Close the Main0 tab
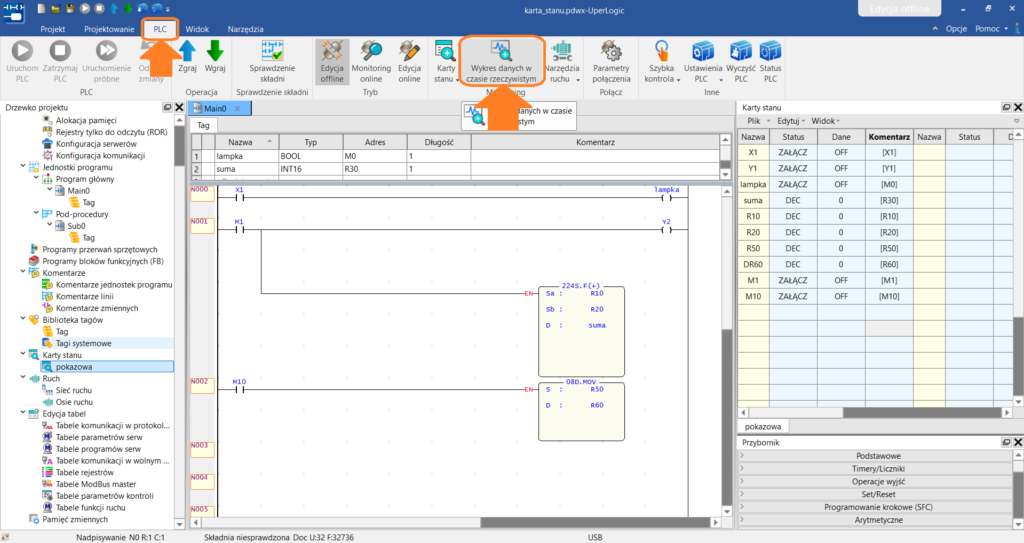The width and height of the screenshot is (1024, 543). click(x=238, y=108)
